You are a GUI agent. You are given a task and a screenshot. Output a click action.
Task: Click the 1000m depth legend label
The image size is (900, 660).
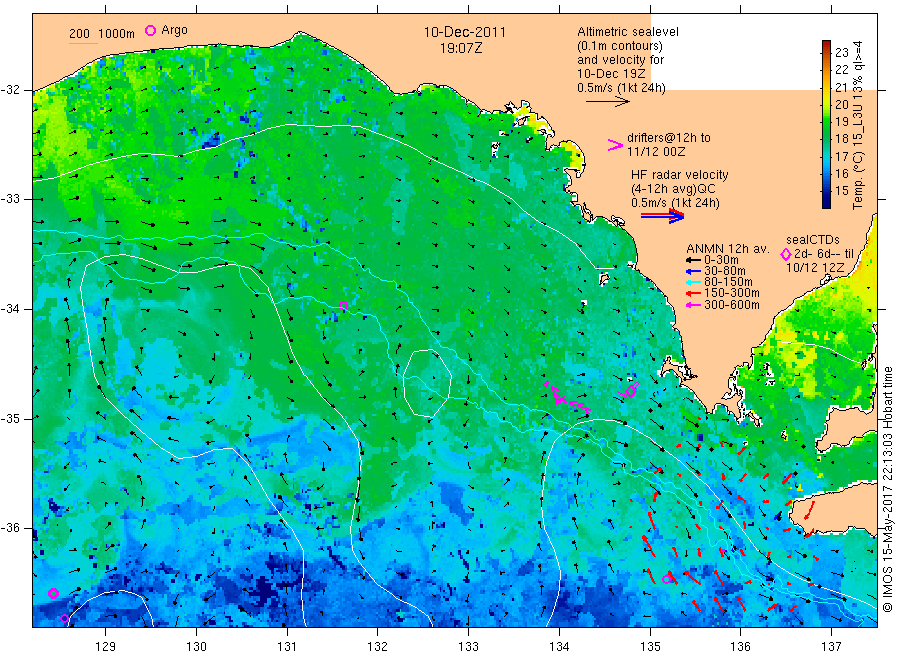point(117,33)
